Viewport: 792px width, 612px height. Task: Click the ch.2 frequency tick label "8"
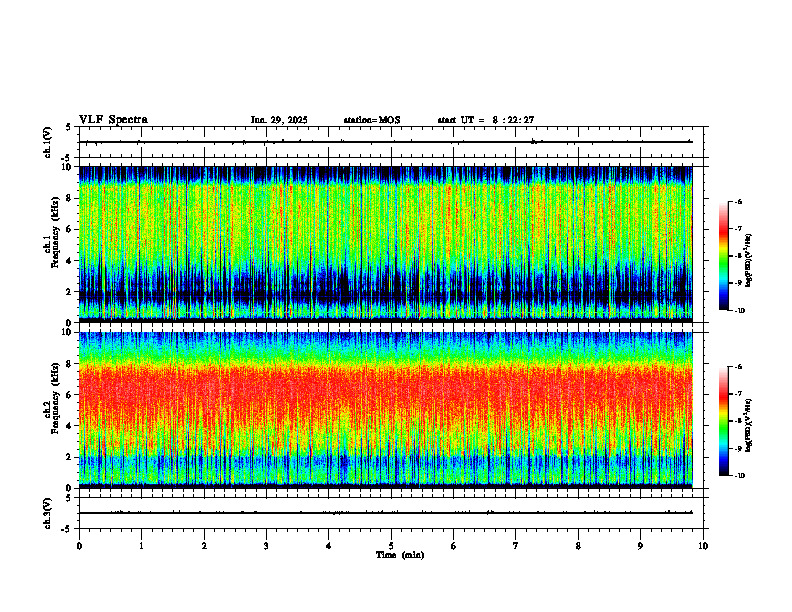point(70,364)
